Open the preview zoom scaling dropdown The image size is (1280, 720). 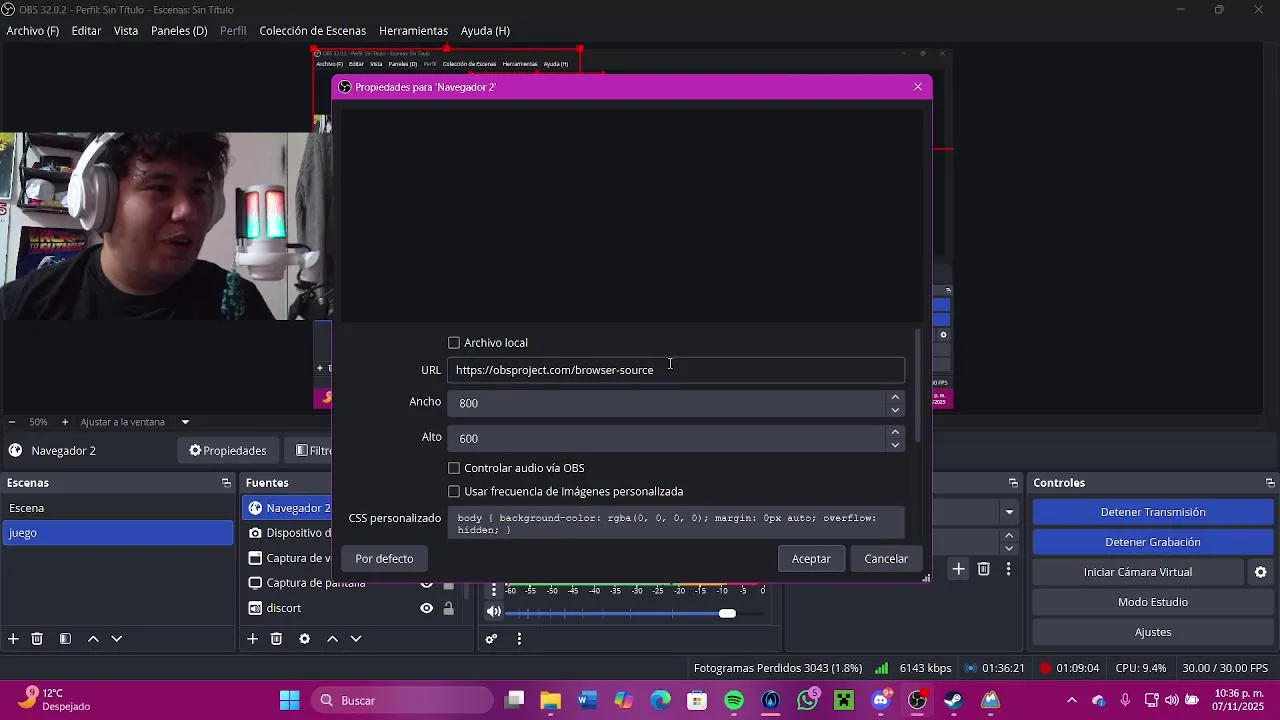[x=185, y=422]
